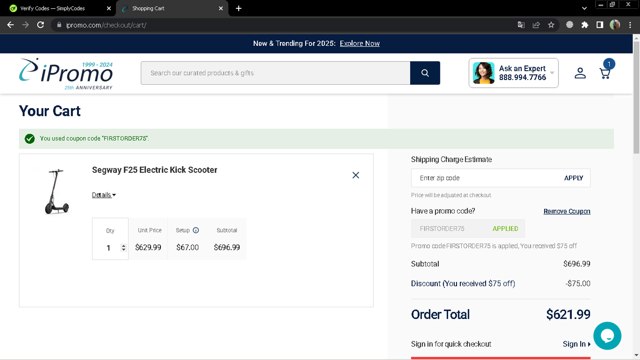Go back with browser back arrow
Screen dimensions: 640x360
coord(11,25)
